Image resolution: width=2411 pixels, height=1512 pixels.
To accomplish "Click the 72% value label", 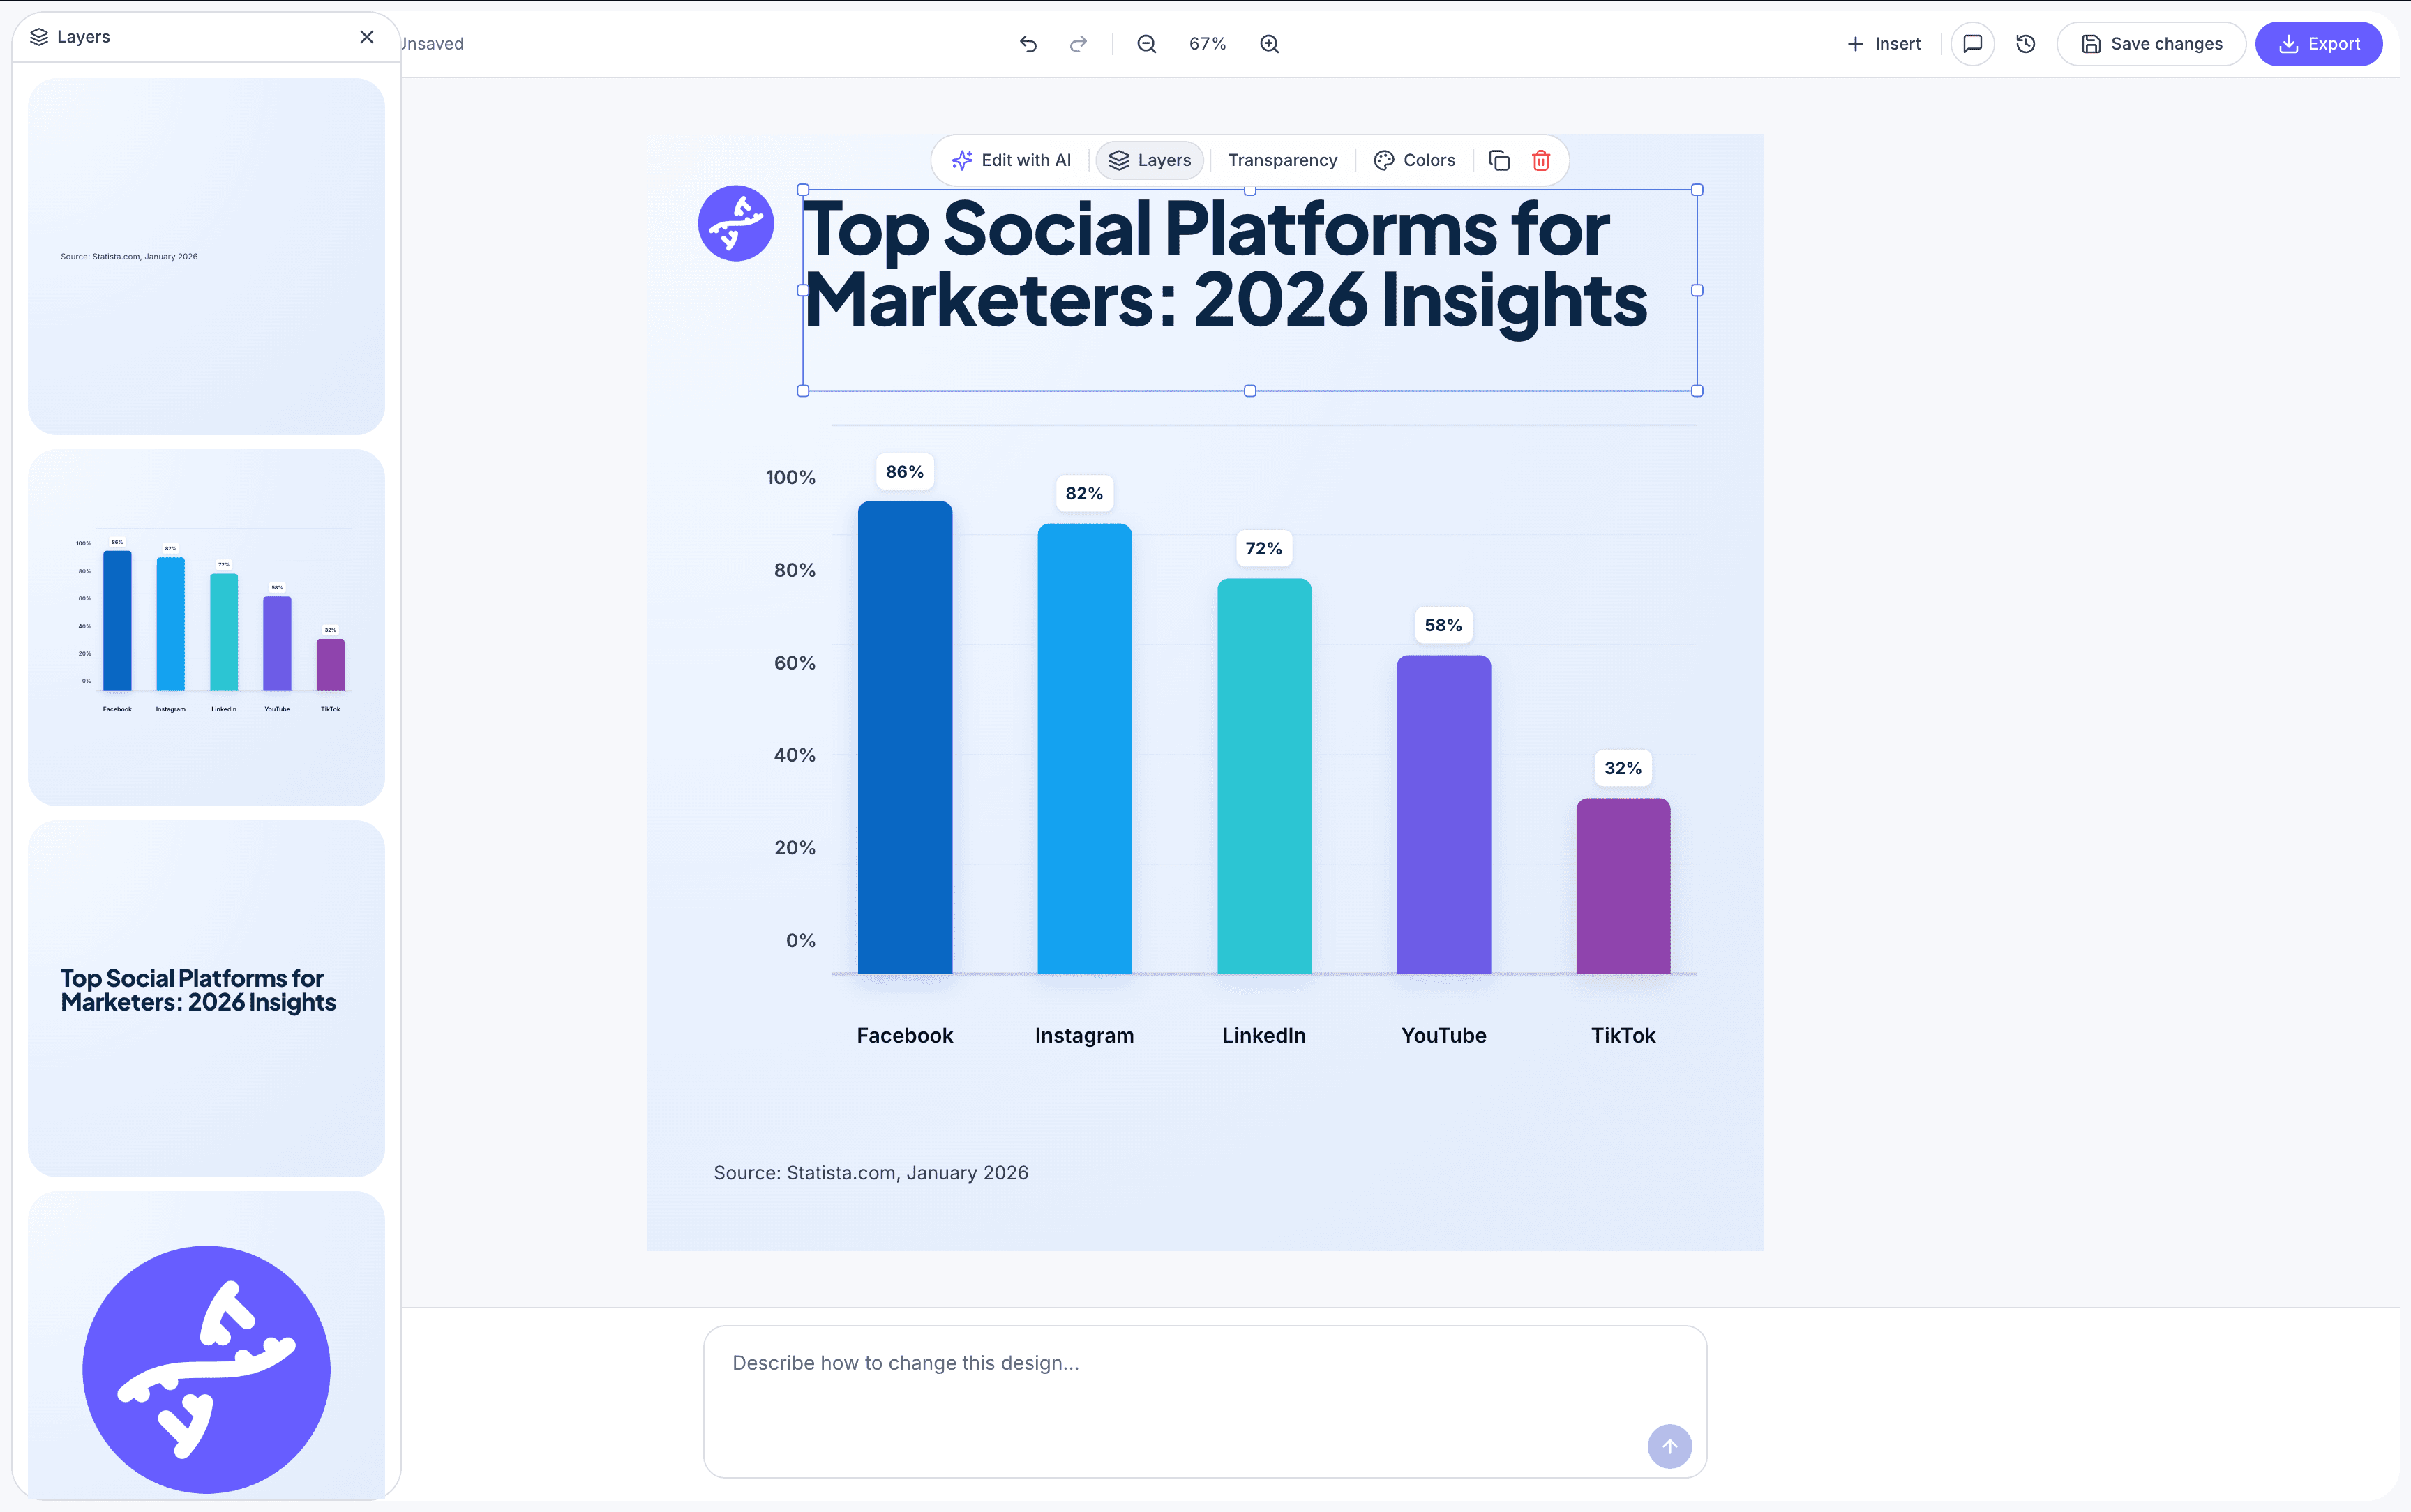I will pos(1264,548).
